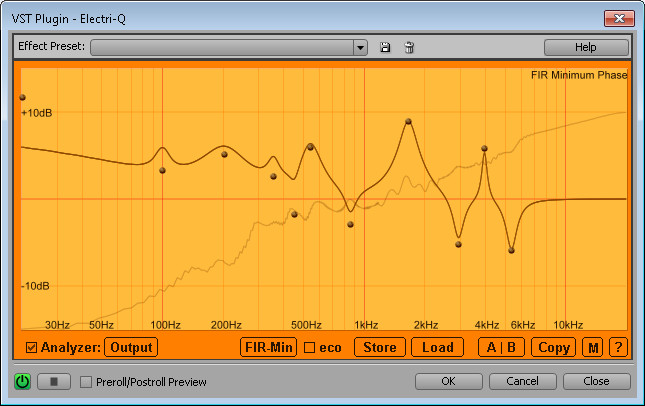Confirm with the OK button
645x406 pixels.
tap(448, 381)
